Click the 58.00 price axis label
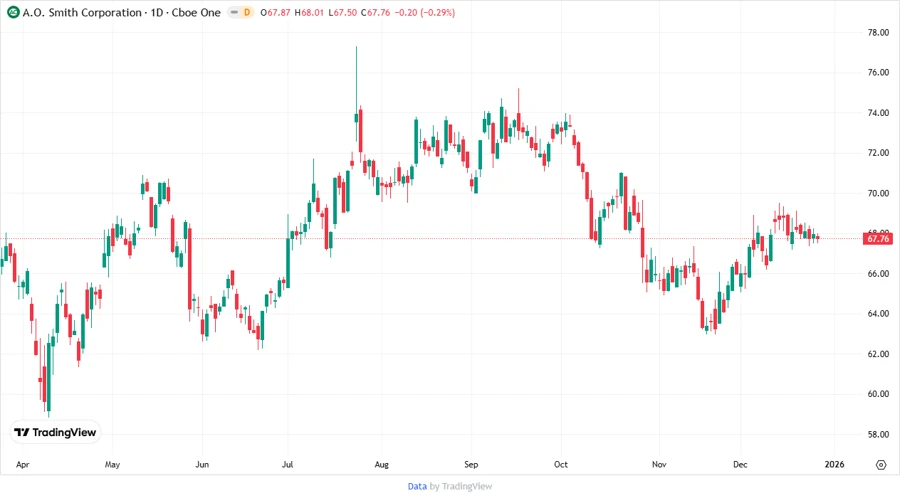Screen dimensions: 900x498 coord(878,434)
